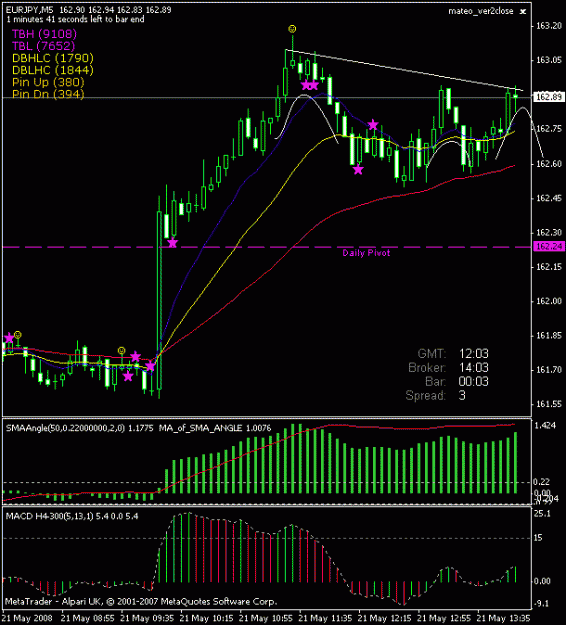Select the Bar 00:03 value
Image resolution: width=566 pixels, height=625 pixels.
474,381
